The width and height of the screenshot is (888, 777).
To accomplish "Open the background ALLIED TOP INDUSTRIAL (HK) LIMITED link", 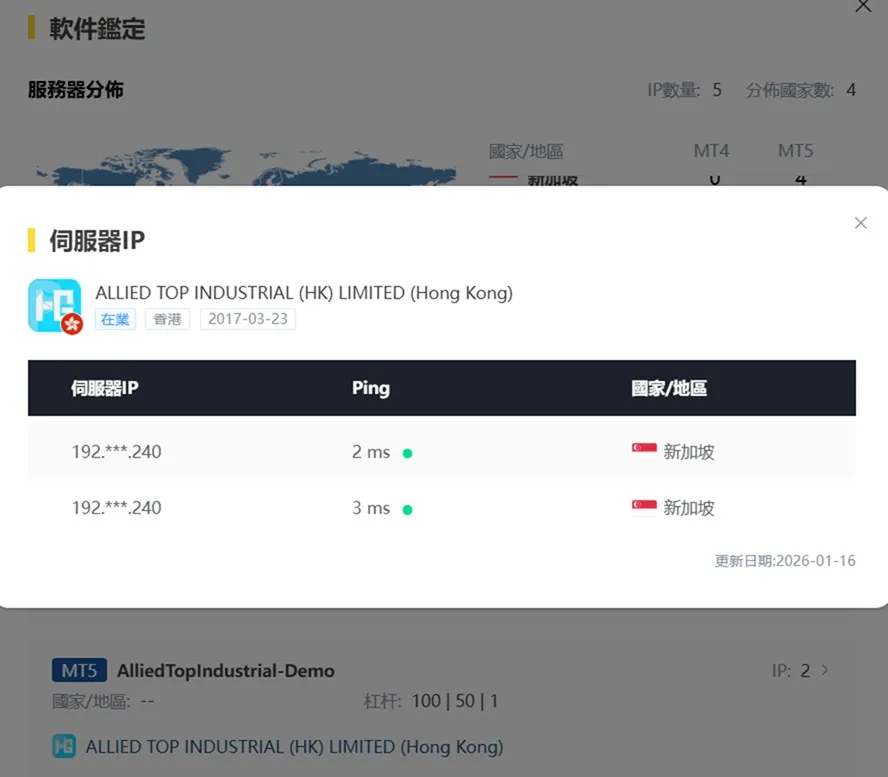I will click(x=294, y=746).
